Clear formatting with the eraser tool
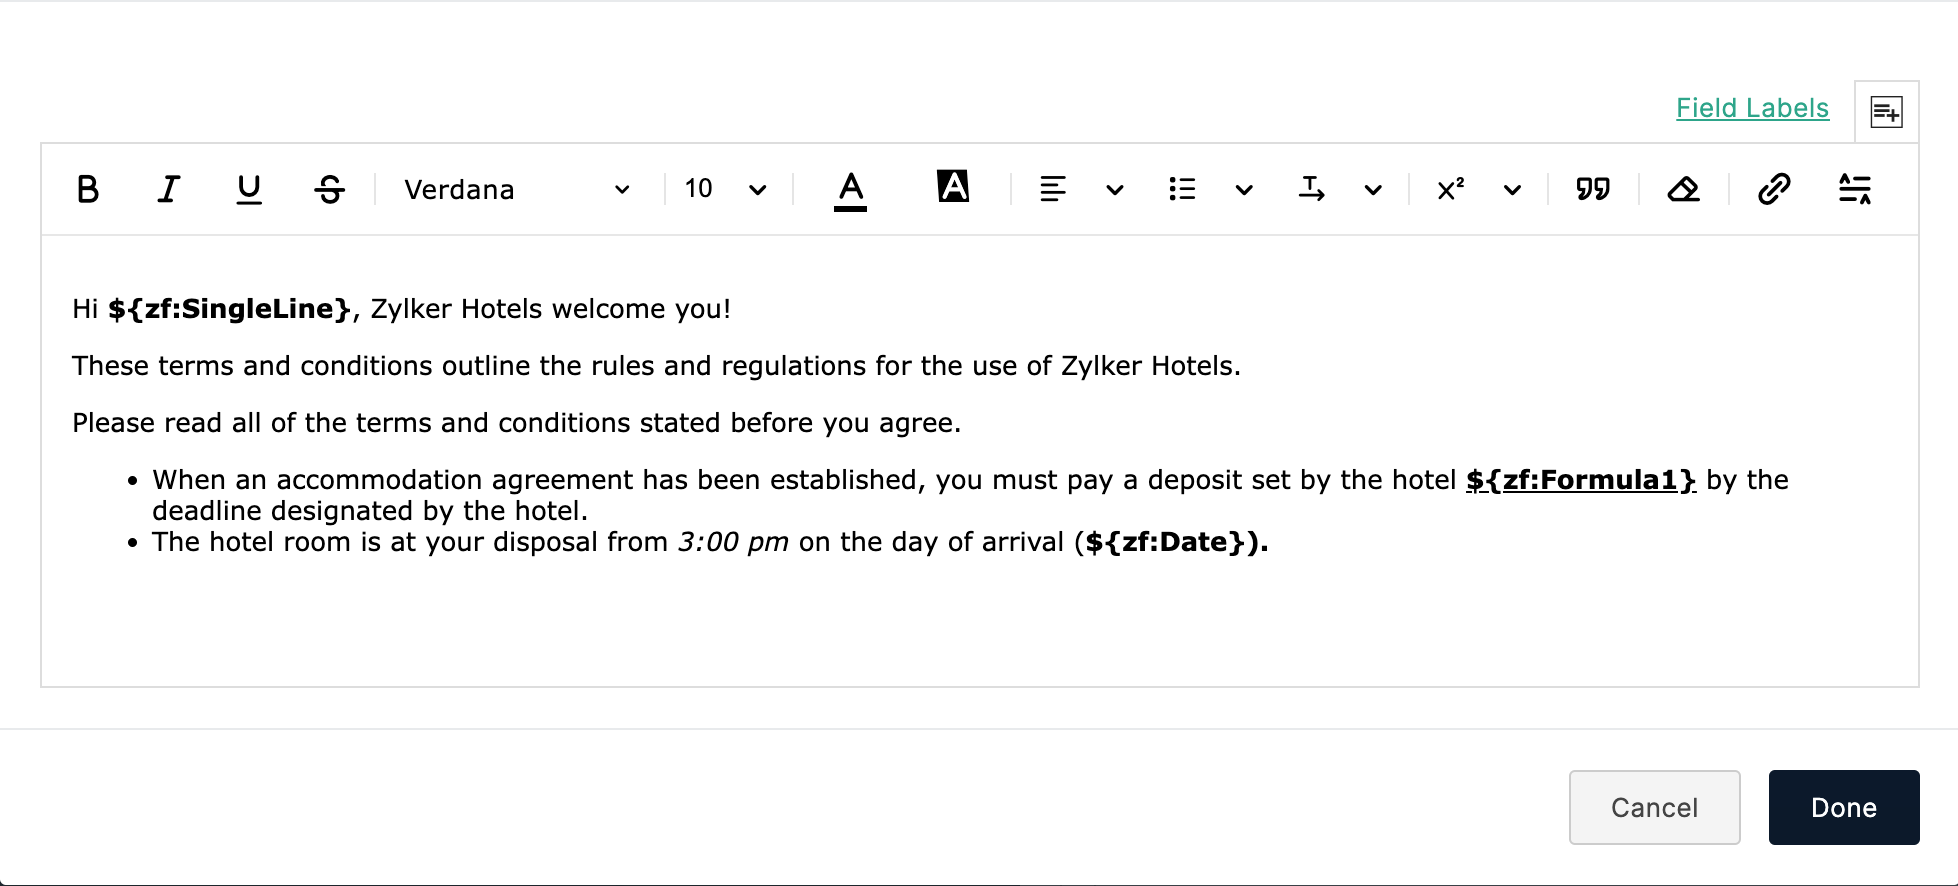Image resolution: width=1958 pixels, height=886 pixels. coord(1684,189)
